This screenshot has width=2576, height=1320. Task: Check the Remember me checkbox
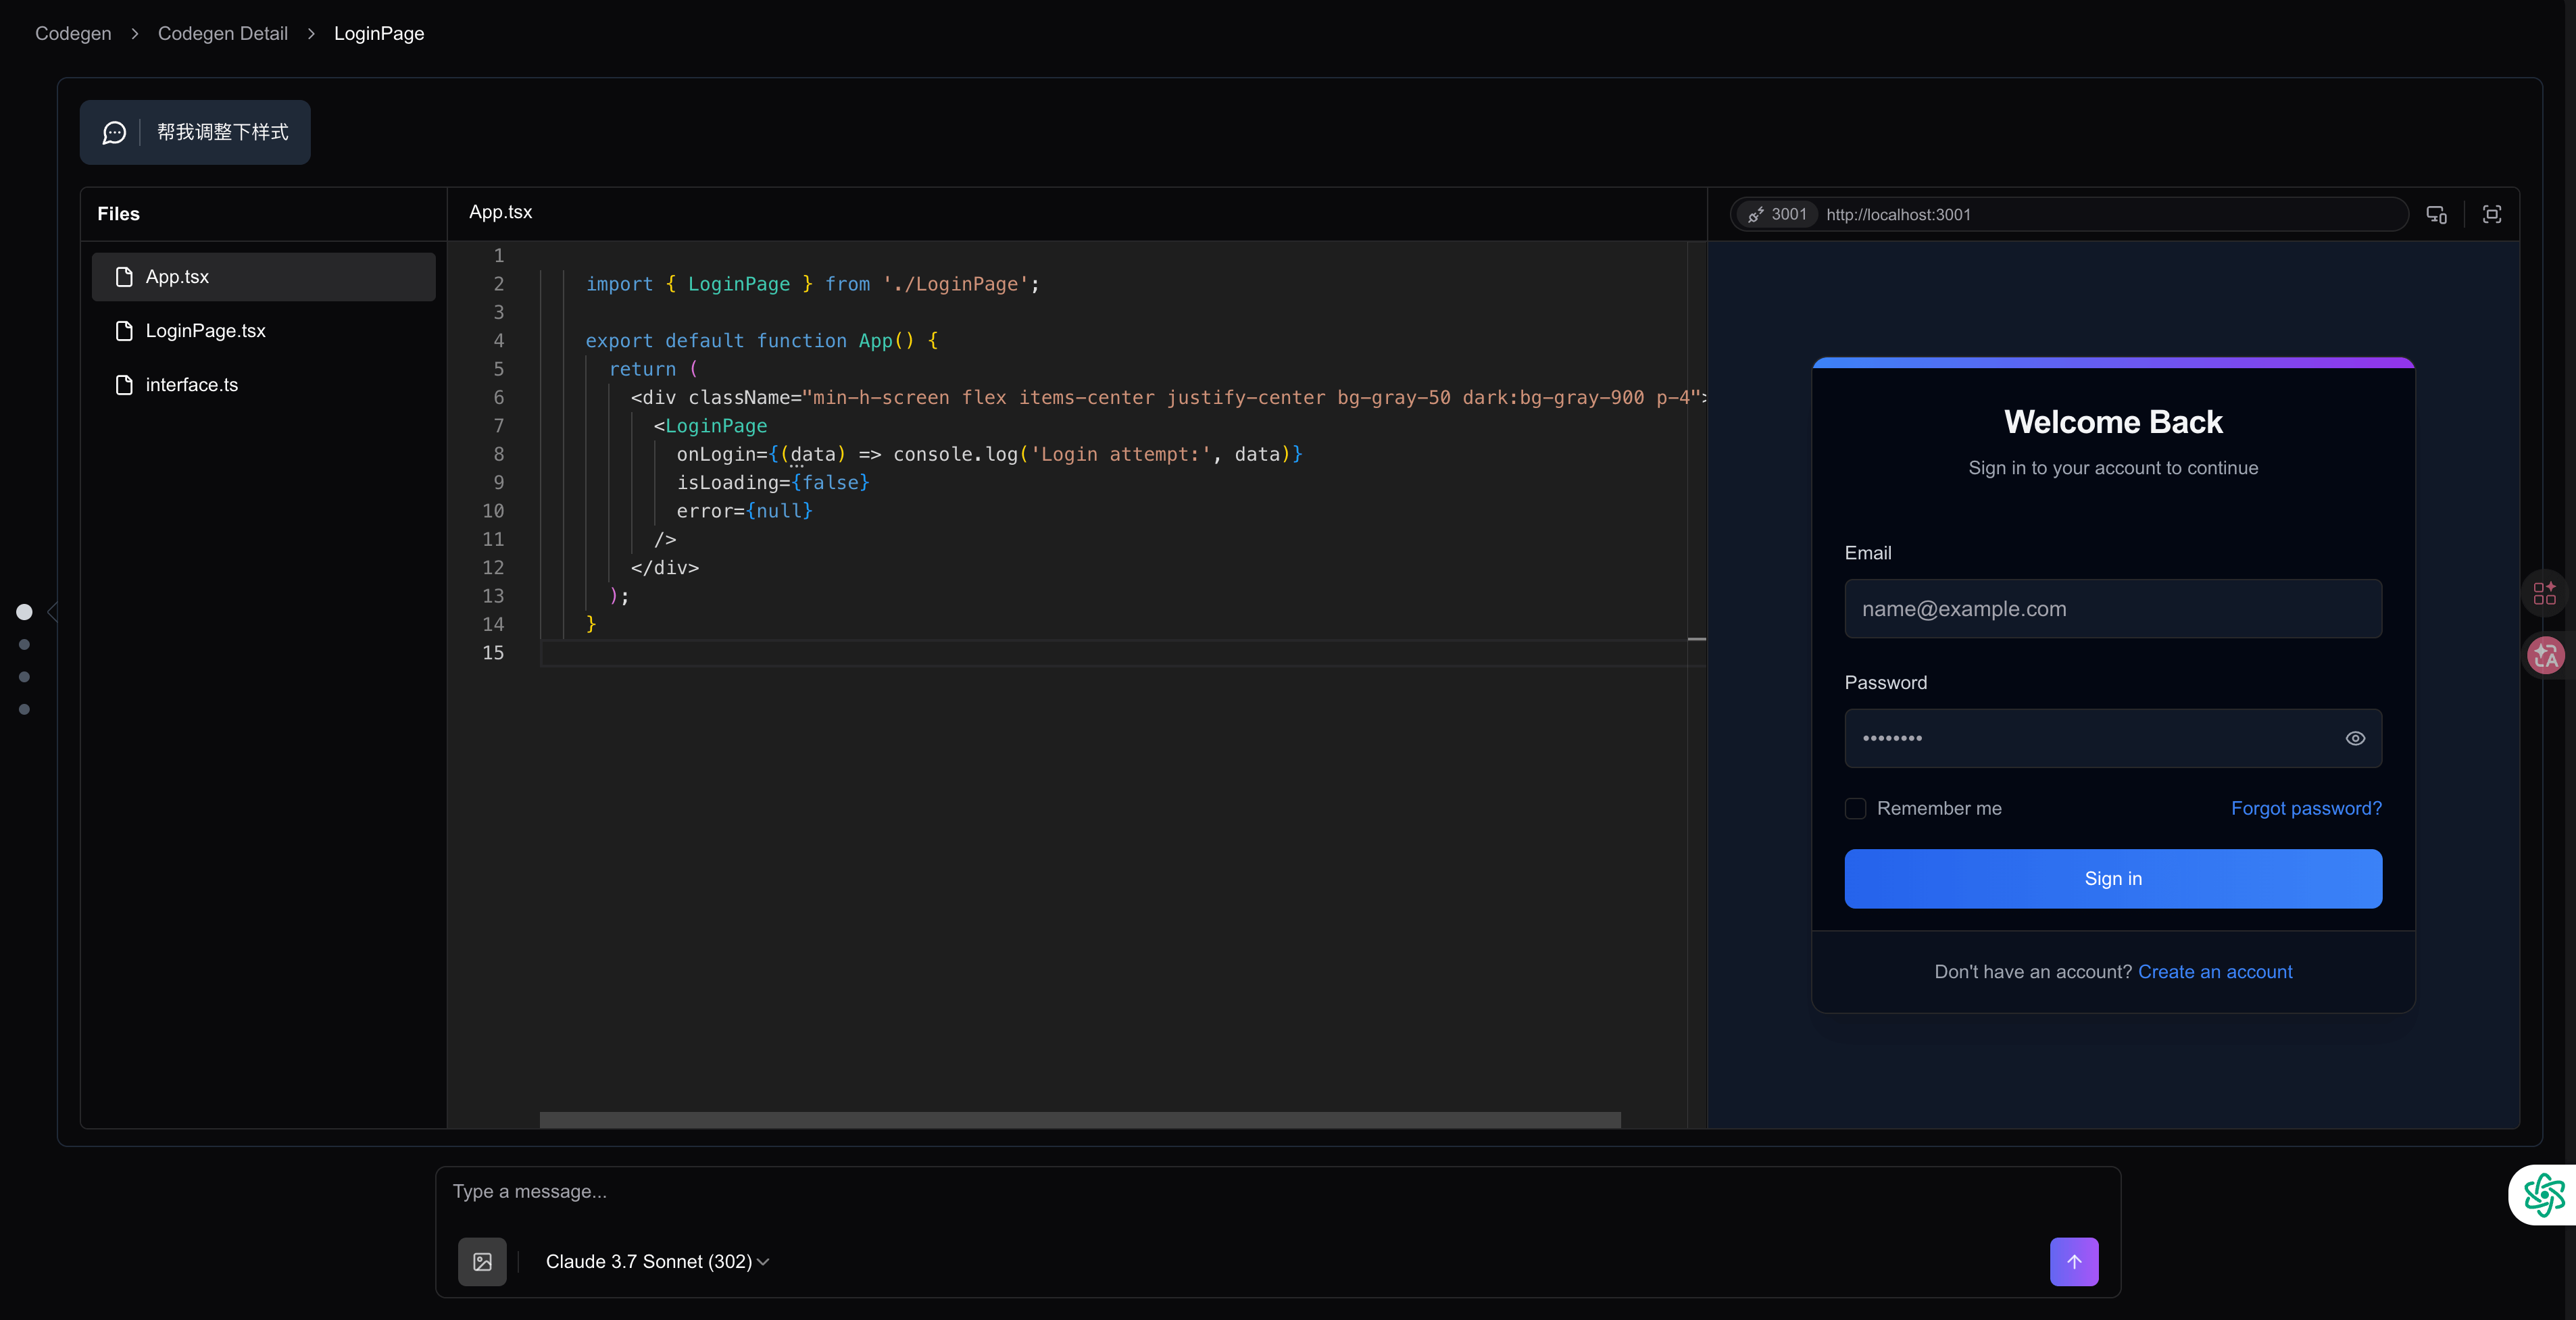tap(1855, 808)
